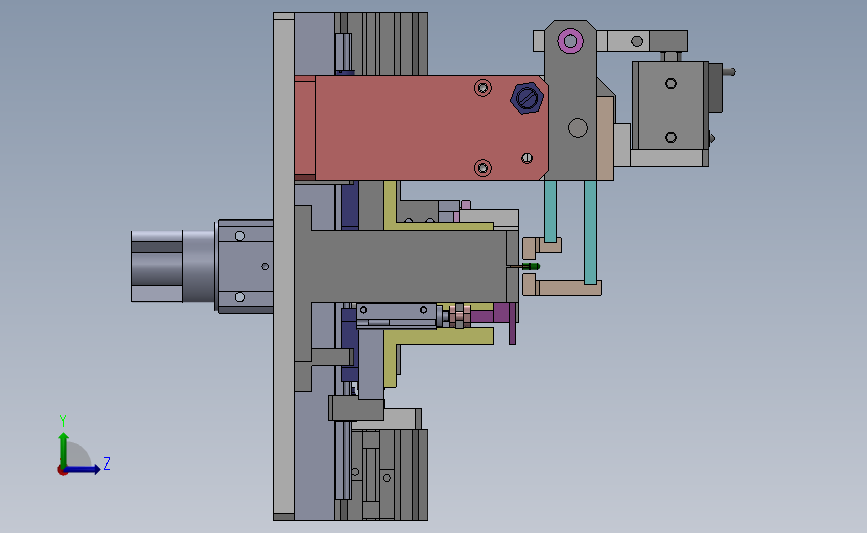
Task: Select the small pneumatic cylinder body
Action: pyautogui.click(x=397, y=316)
